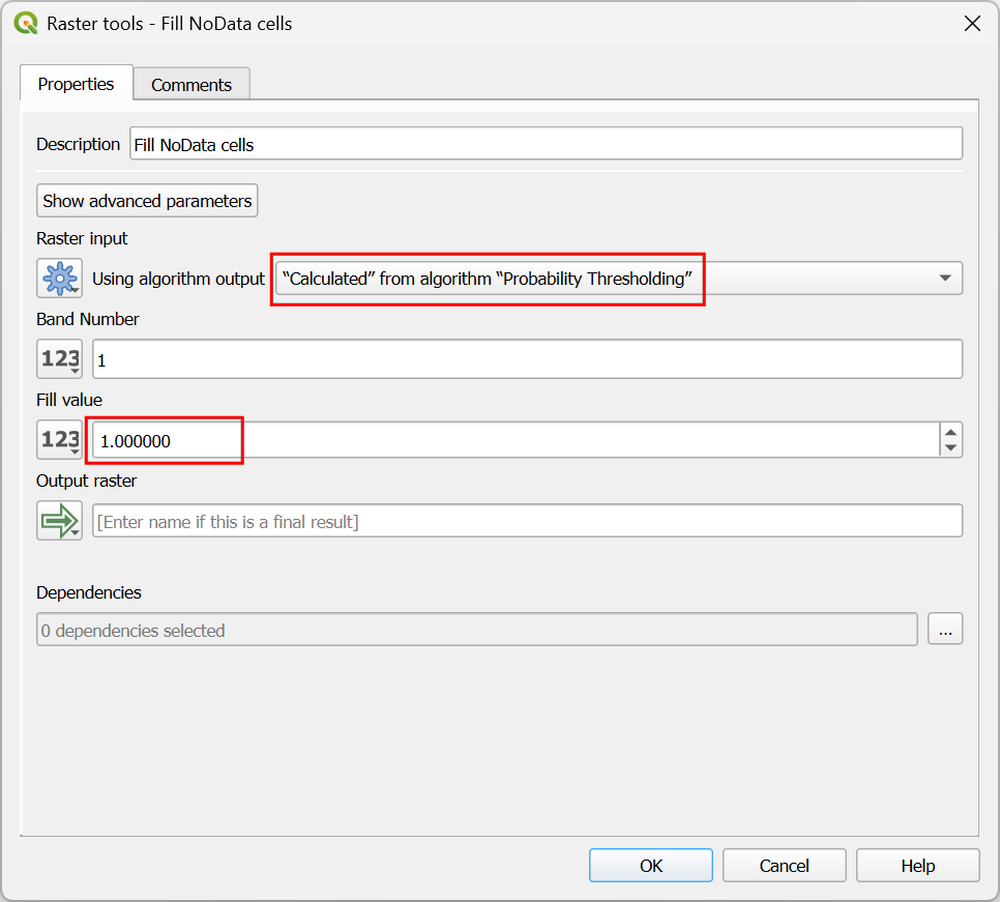Open the Raster input algorithm output dropdown
The image size is (1000, 902).
pos(619,278)
